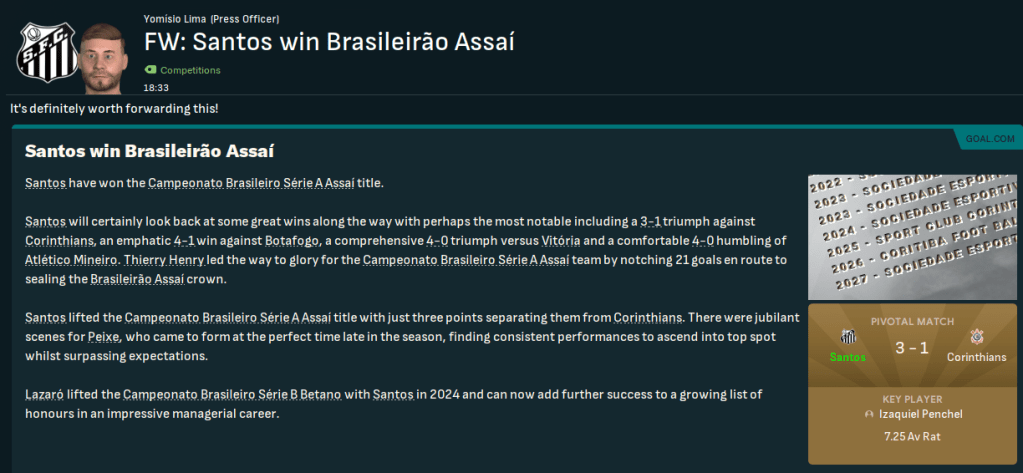Open the Lazaró manager link
This screenshot has height=473, width=1023.
click(x=47, y=397)
